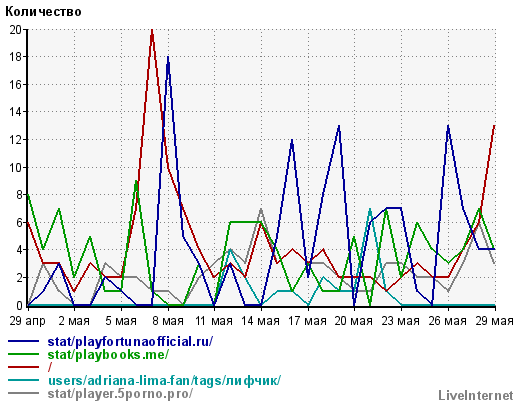Viewport: 520px width, 405px height.
Task: Click the red "/" legend entry
Action: point(50,367)
